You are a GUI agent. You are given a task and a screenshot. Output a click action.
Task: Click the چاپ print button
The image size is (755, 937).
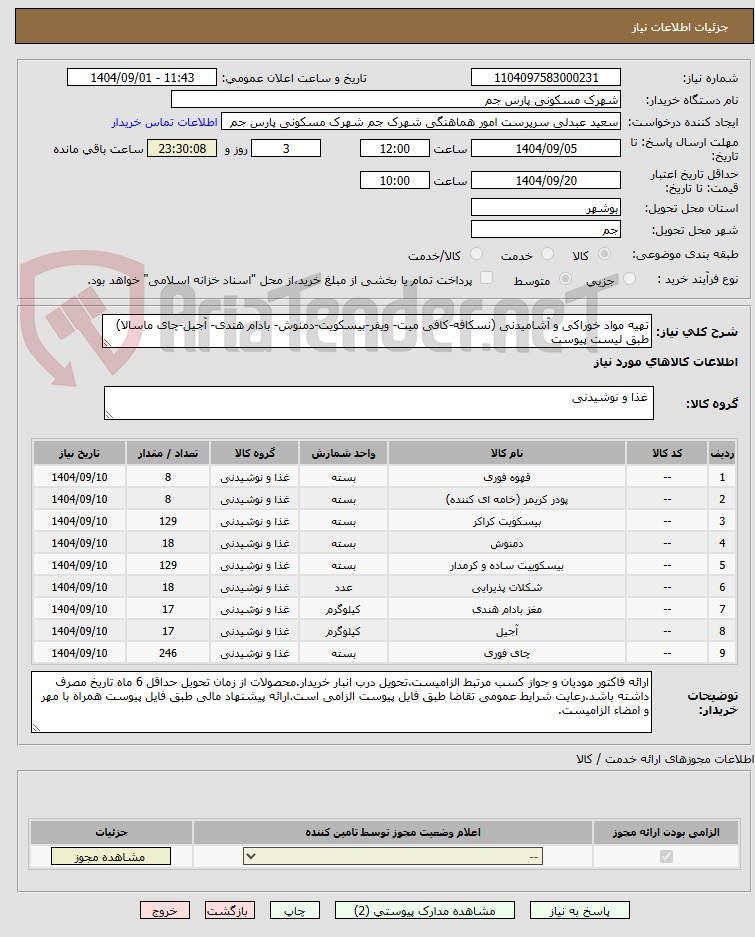click(x=295, y=911)
